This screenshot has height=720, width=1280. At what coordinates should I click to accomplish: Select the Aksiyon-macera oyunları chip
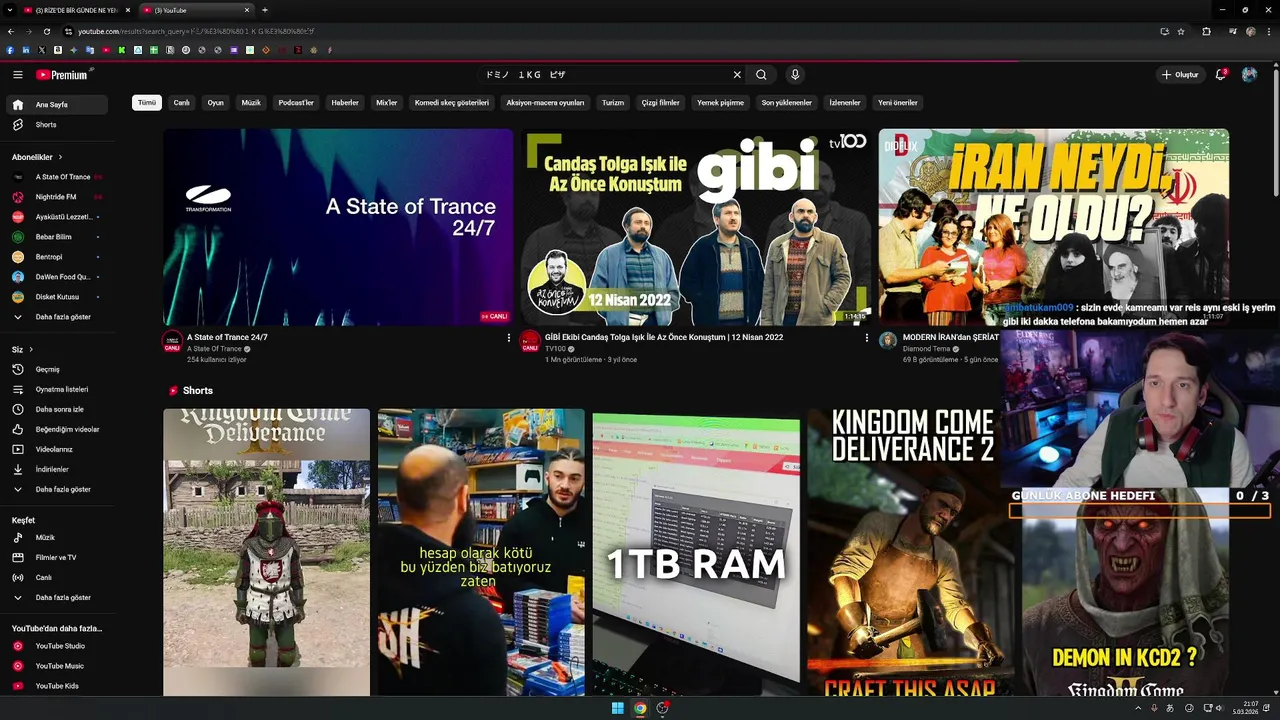pos(545,102)
